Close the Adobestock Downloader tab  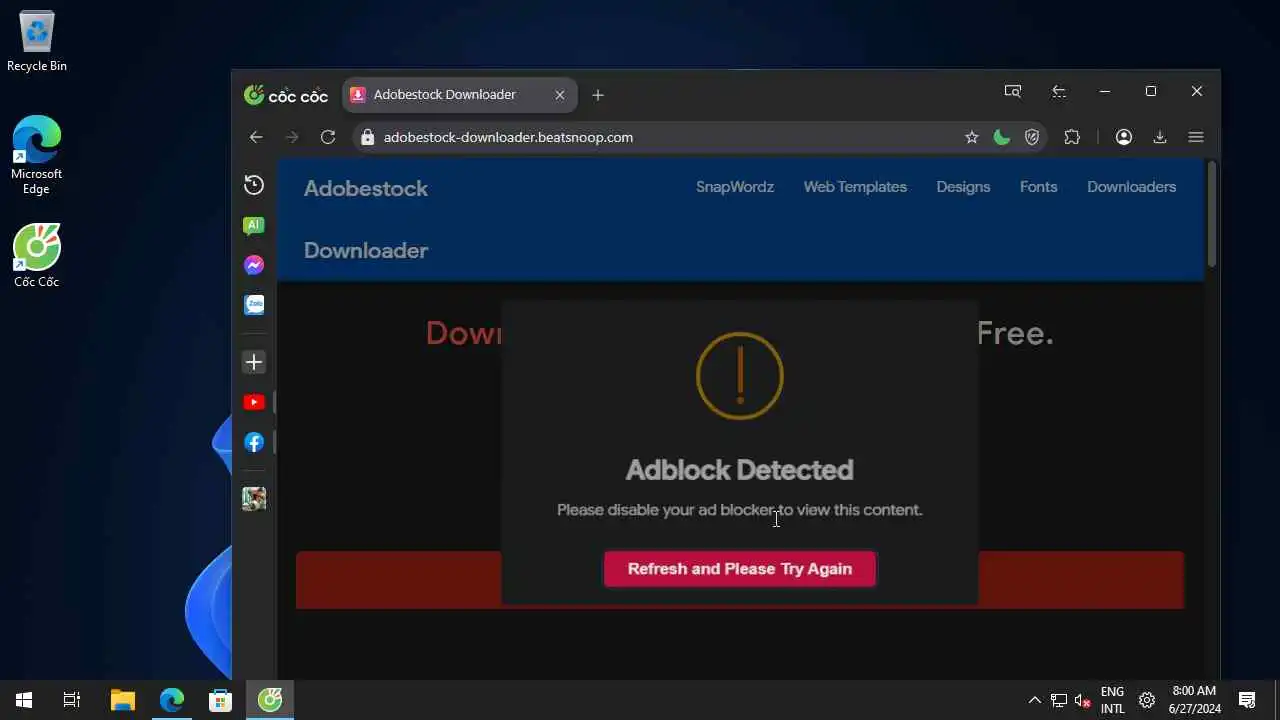pyautogui.click(x=560, y=95)
